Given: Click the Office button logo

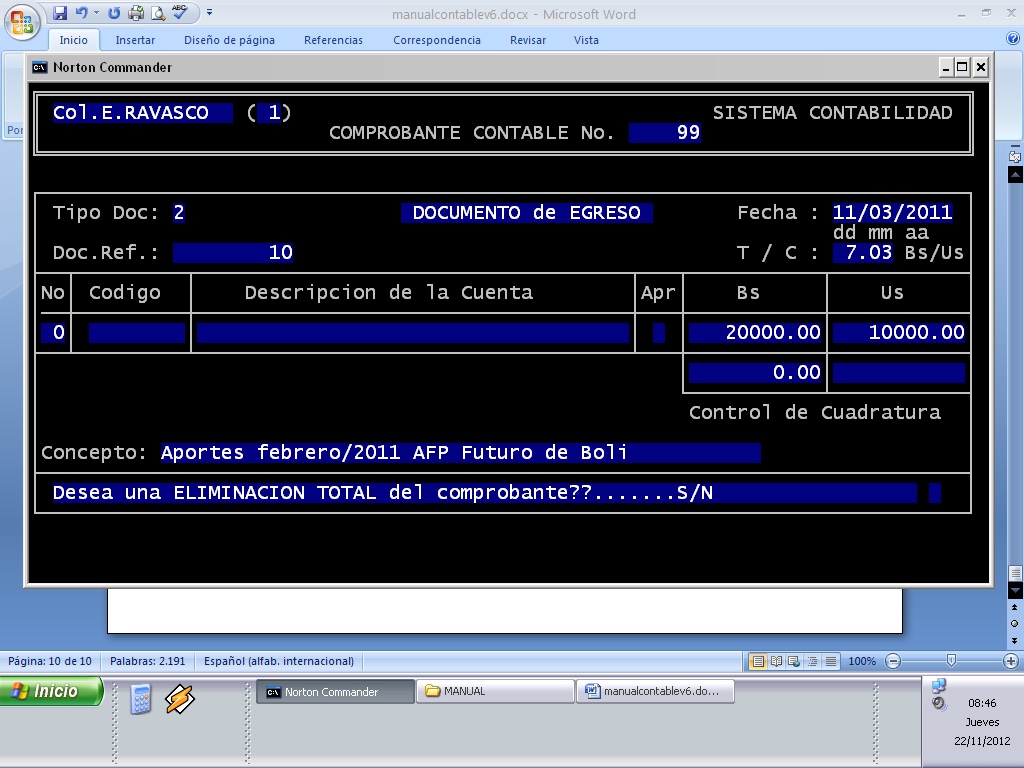Looking at the screenshot, I should [x=22, y=20].
